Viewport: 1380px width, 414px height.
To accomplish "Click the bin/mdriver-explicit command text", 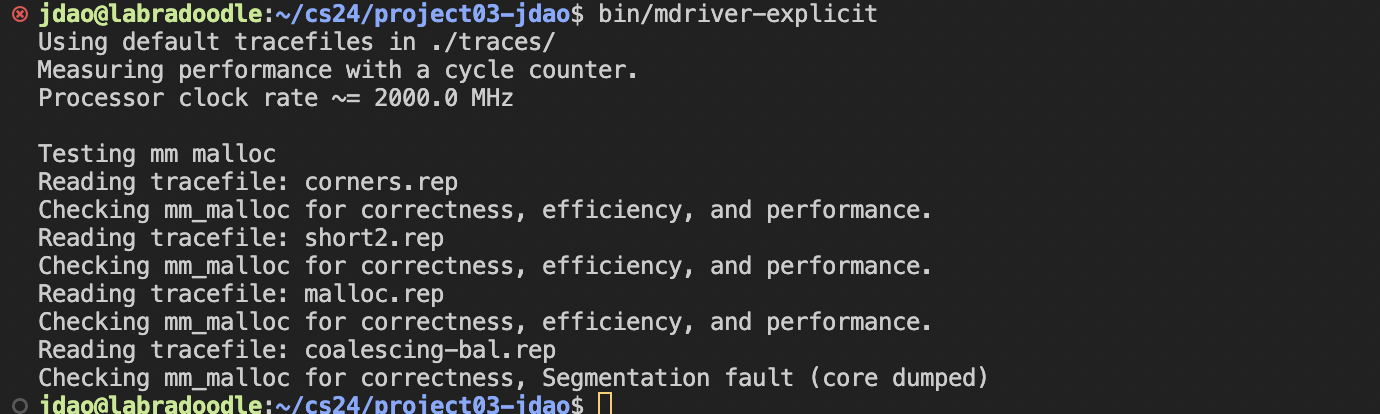I will point(737,15).
